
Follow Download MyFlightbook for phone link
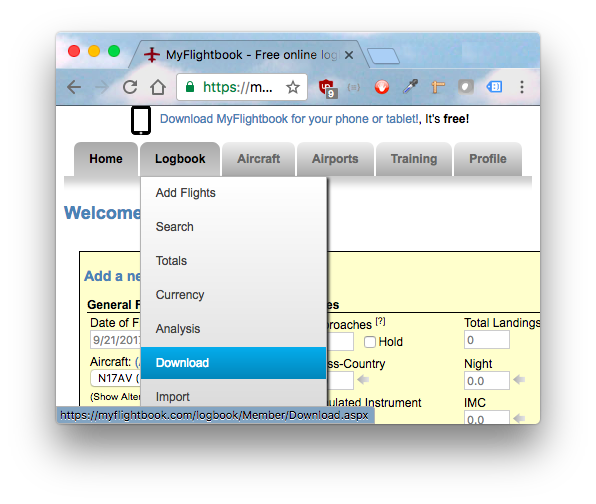[x=289, y=119]
